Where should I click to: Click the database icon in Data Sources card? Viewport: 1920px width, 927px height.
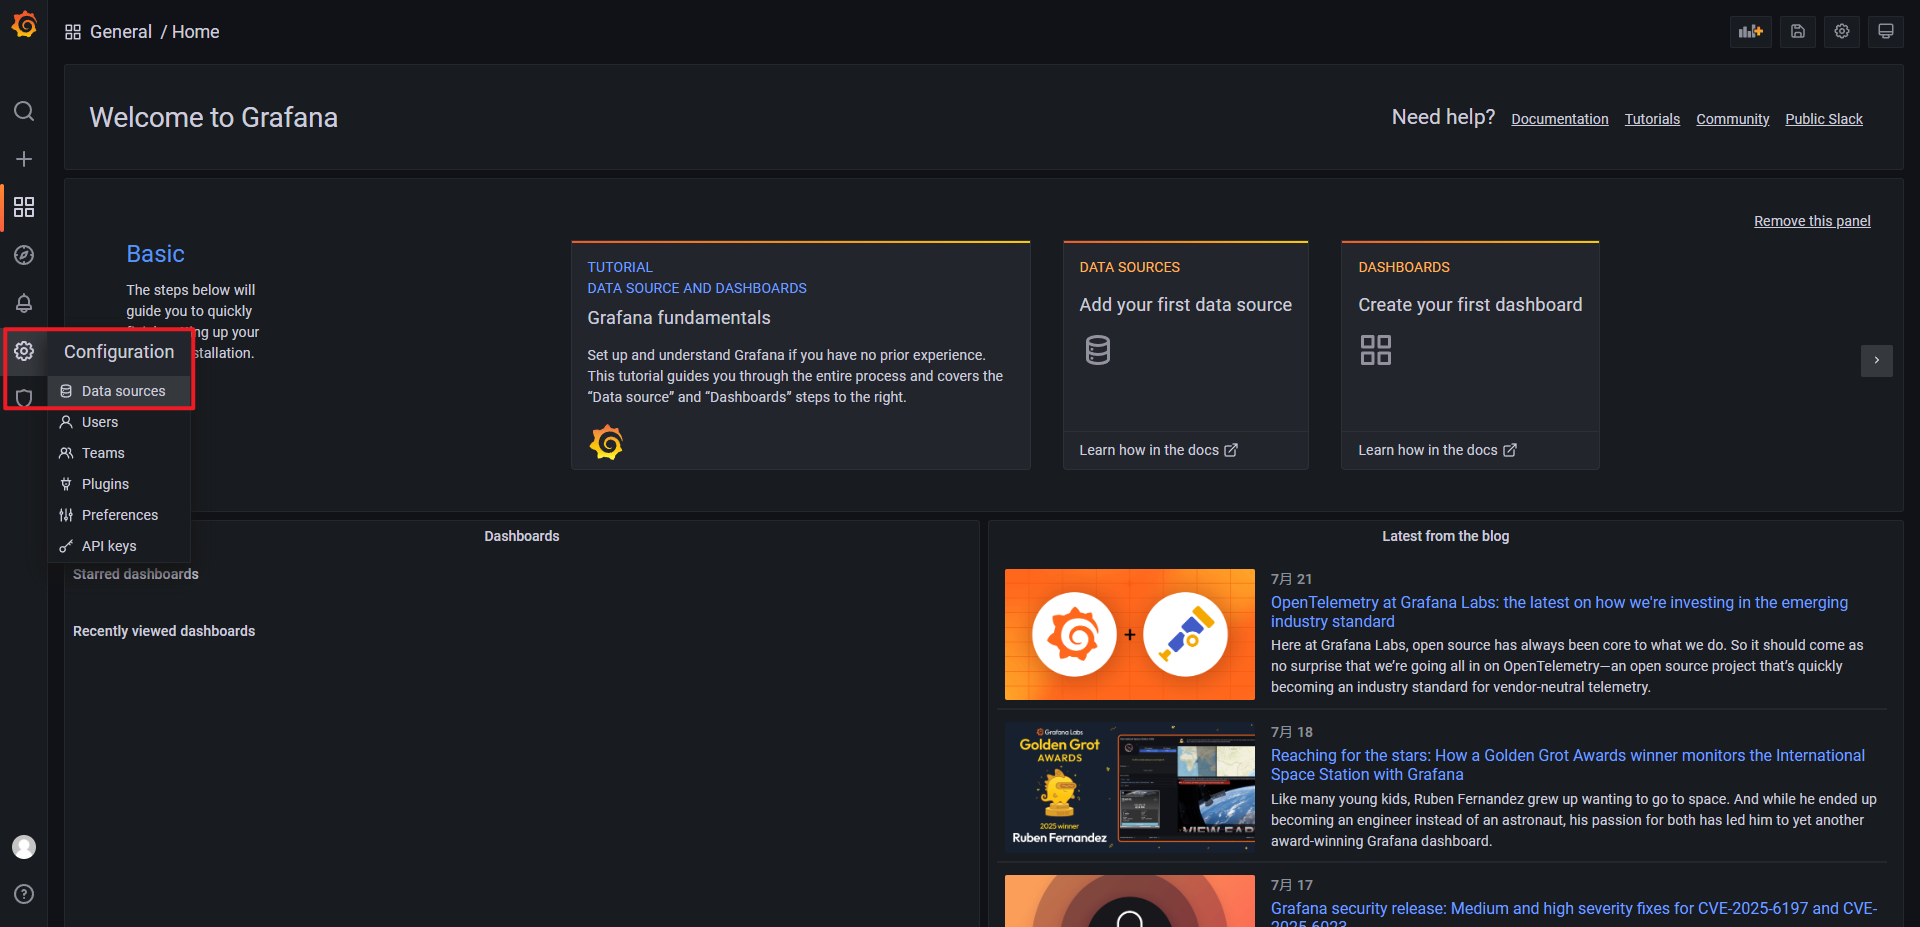coord(1098,350)
